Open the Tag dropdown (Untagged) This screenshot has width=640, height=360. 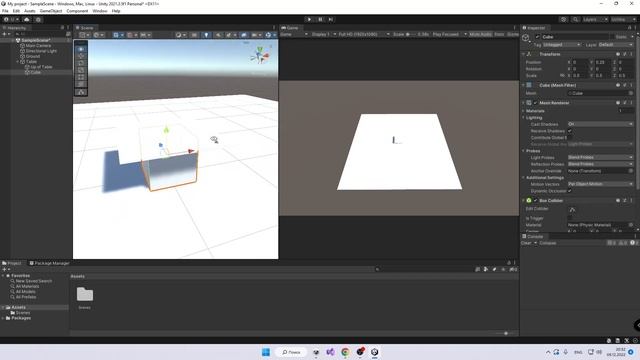point(561,44)
